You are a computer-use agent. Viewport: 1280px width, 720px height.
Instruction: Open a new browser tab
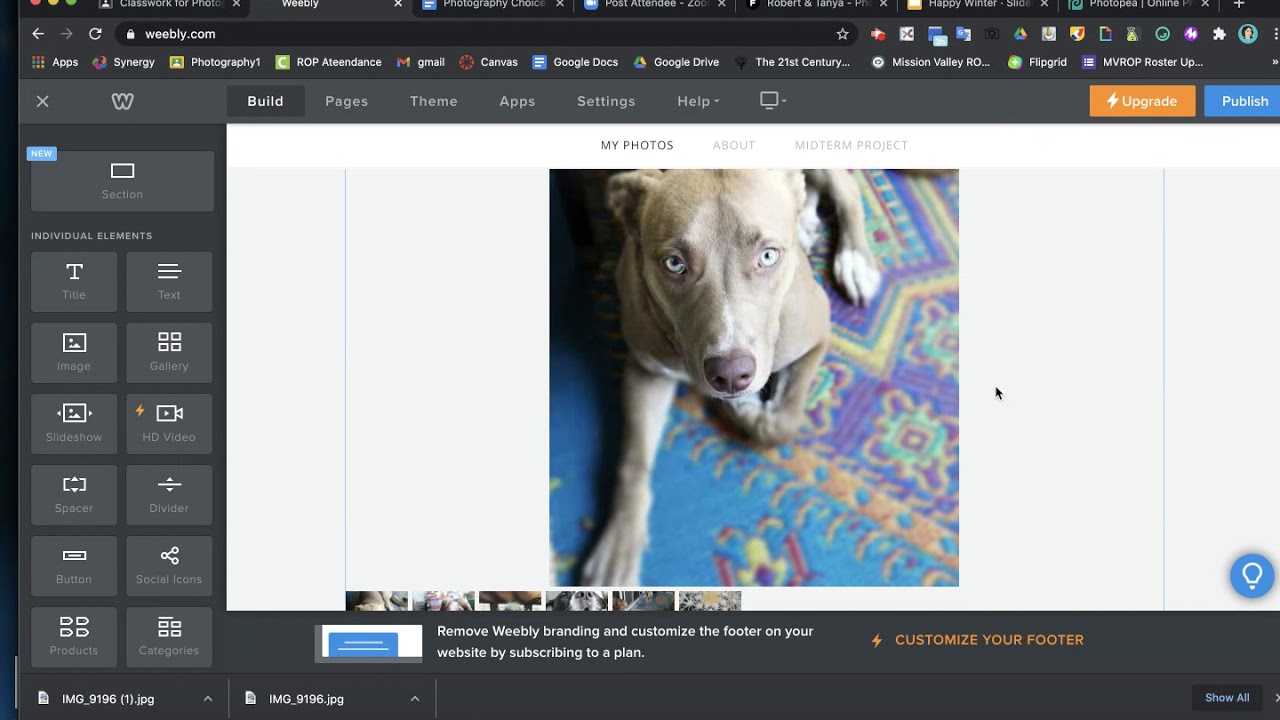pos(1238,4)
